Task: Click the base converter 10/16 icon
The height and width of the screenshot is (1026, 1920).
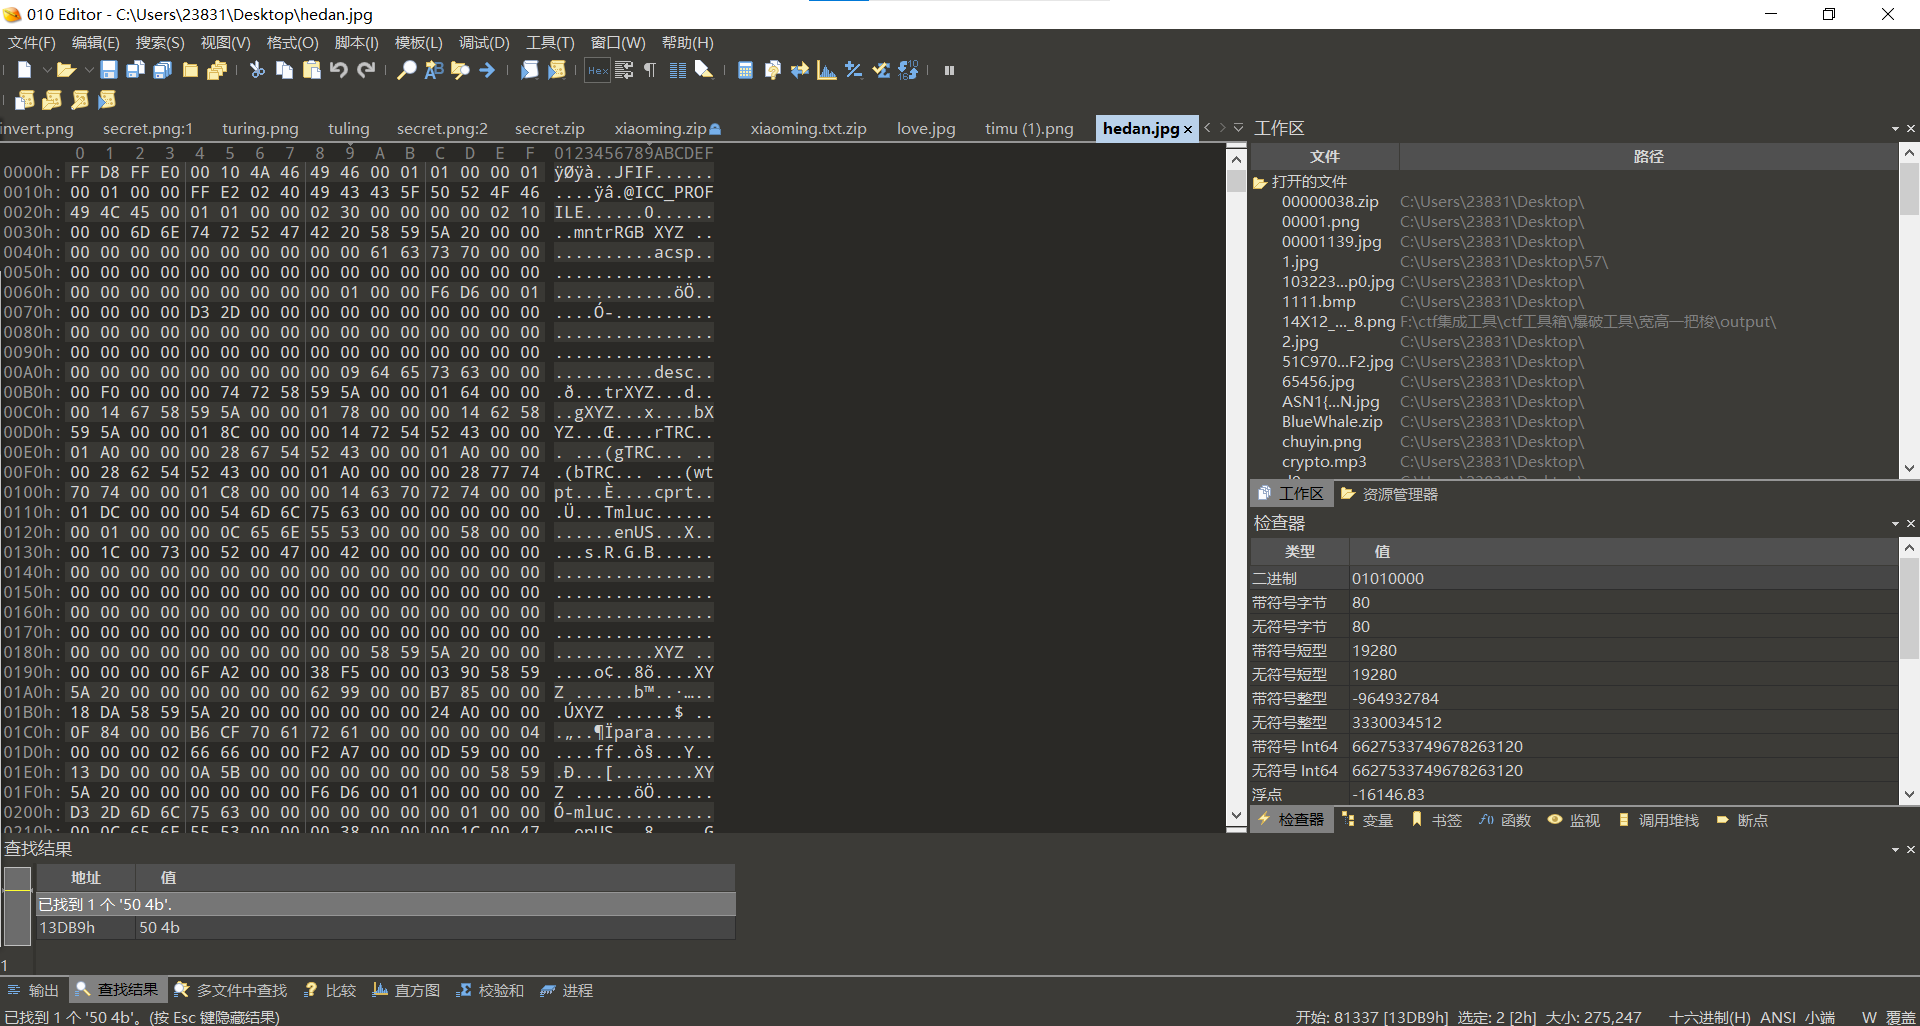Action: (x=908, y=70)
